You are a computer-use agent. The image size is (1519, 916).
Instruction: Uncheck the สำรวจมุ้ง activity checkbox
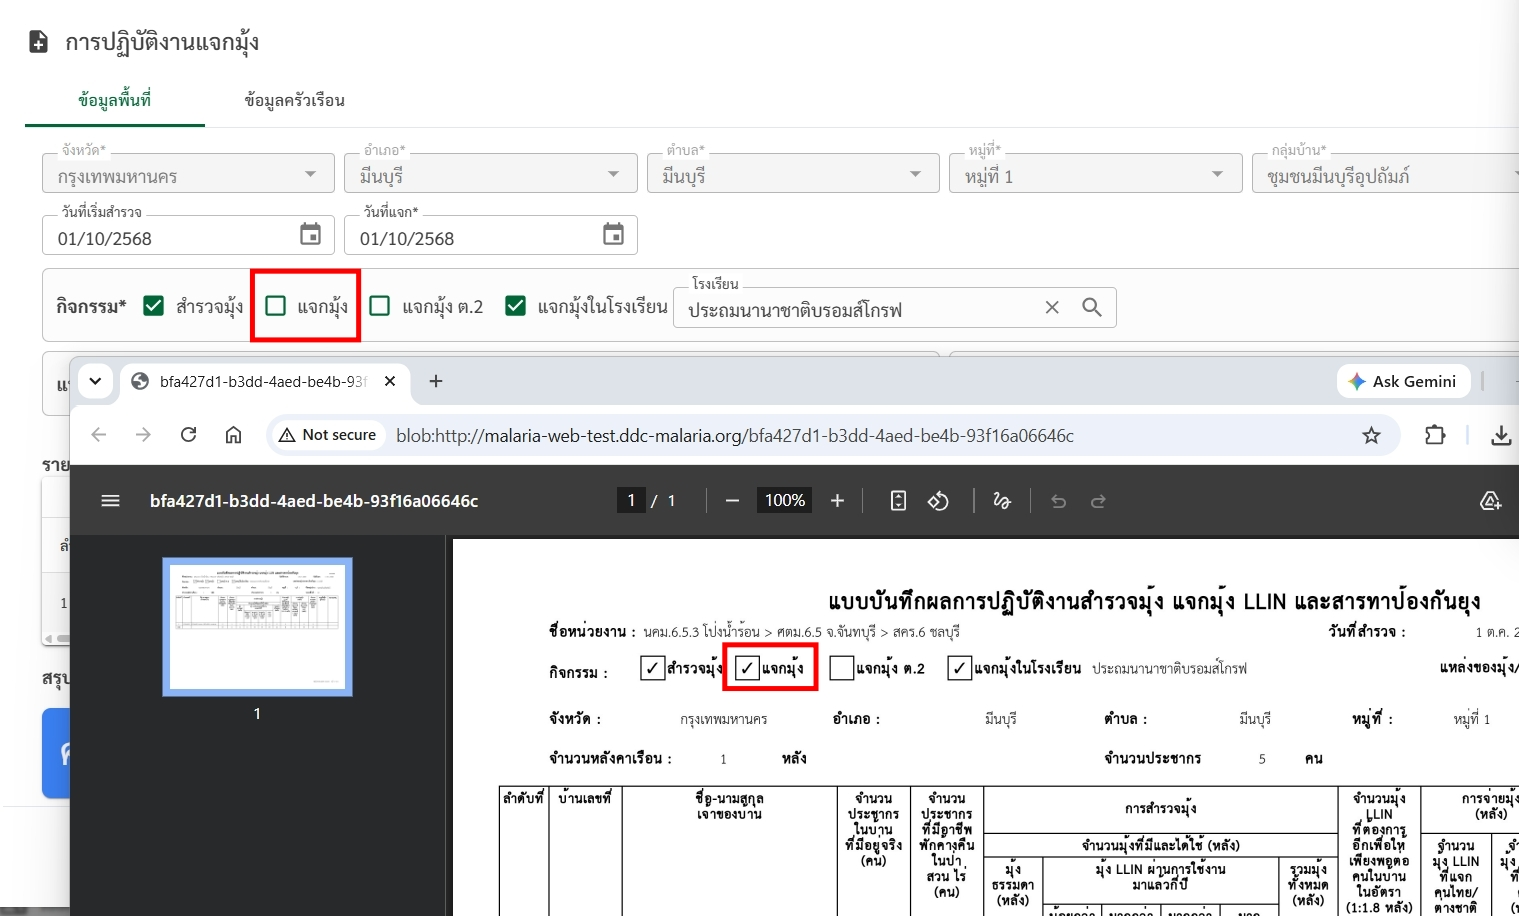click(153, 306)
